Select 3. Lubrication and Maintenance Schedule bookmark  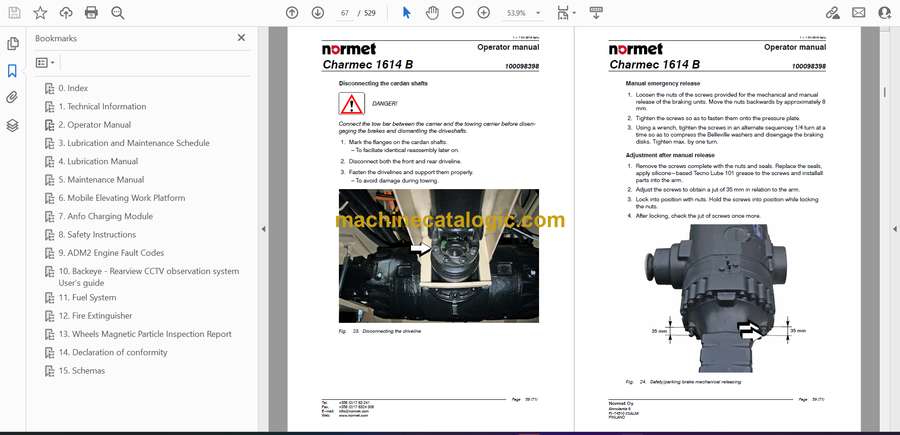coord(134,143)
